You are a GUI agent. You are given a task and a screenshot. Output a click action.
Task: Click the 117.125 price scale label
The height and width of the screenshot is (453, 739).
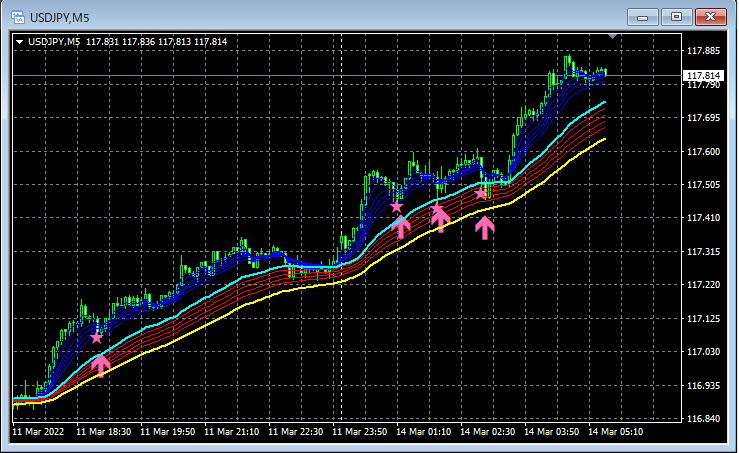(x=703, y=319)
